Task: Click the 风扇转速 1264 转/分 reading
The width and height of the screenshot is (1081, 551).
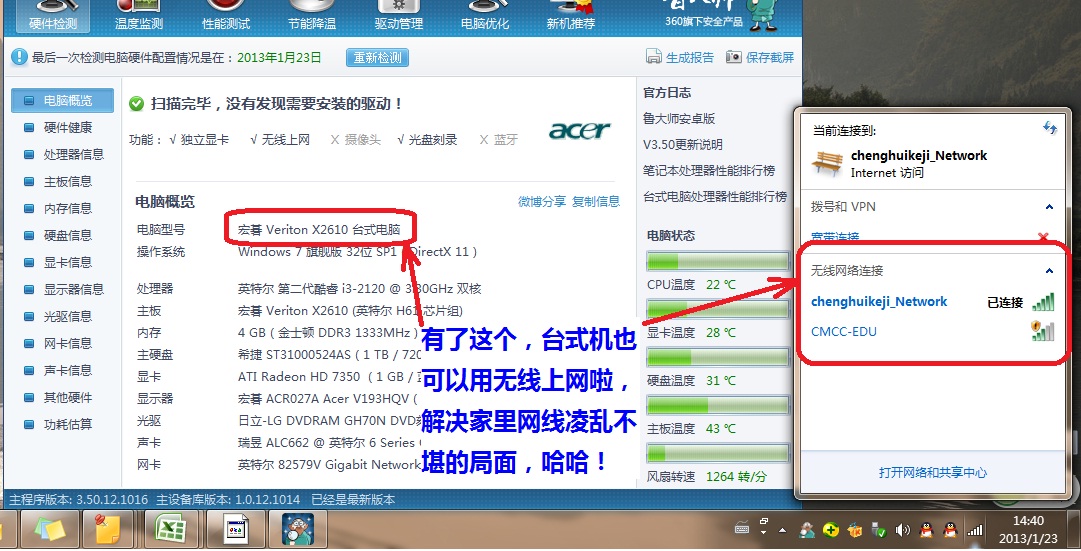Action: pos(736,477)
